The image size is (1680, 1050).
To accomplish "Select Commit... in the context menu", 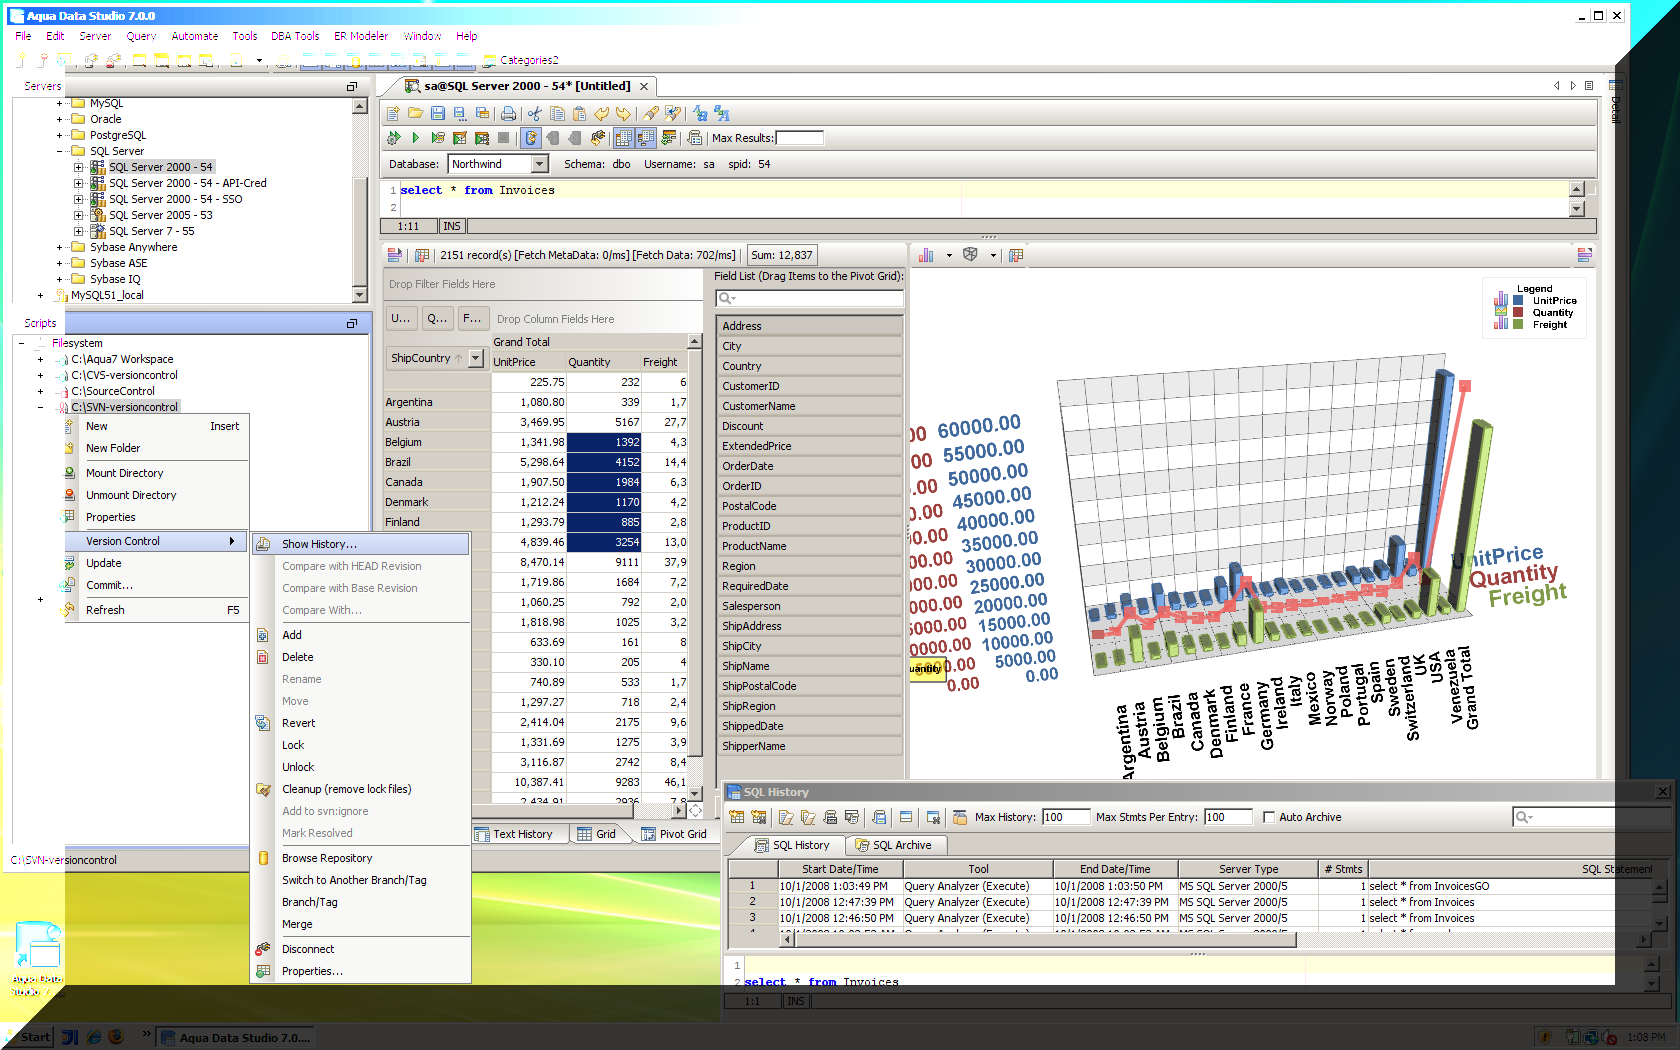I will pyautogui.click(x=155, y=585).
